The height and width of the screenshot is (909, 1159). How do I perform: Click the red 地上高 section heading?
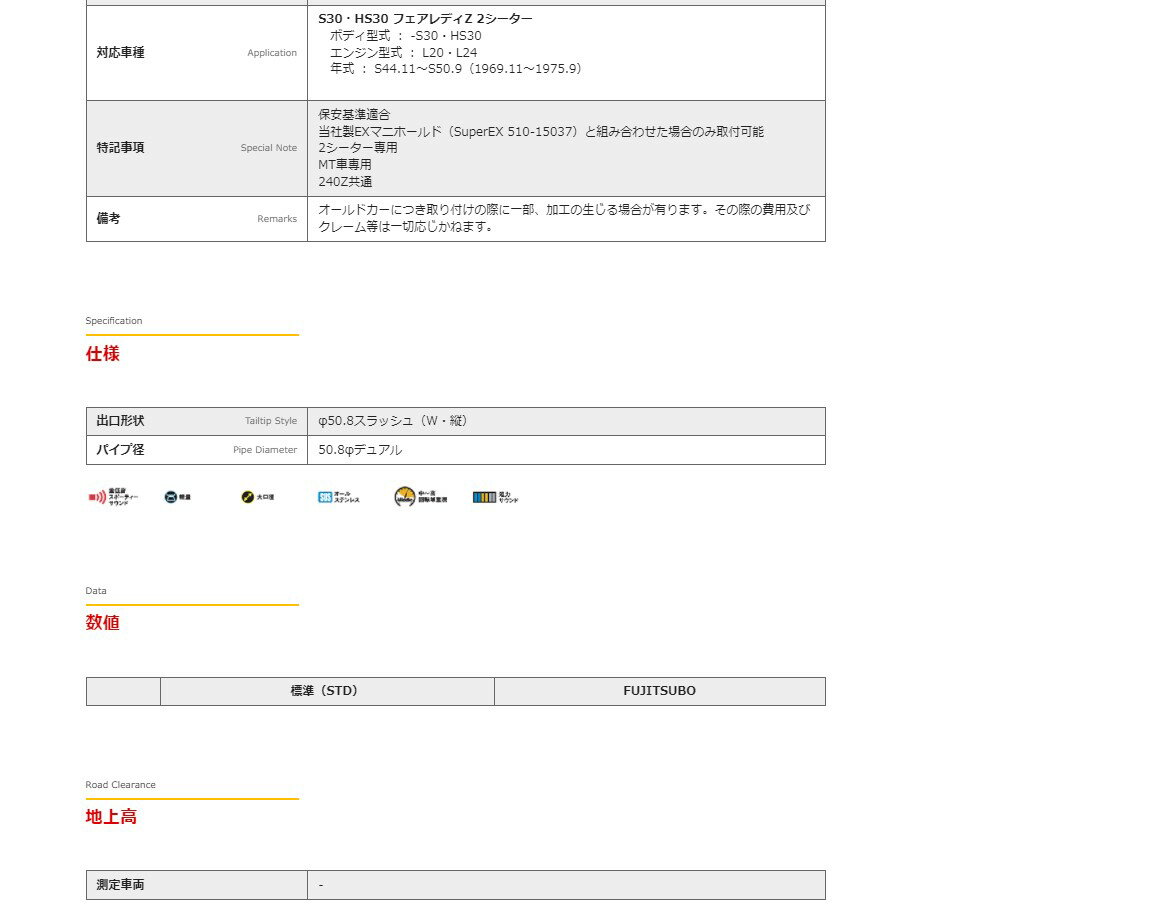(111, 817)
